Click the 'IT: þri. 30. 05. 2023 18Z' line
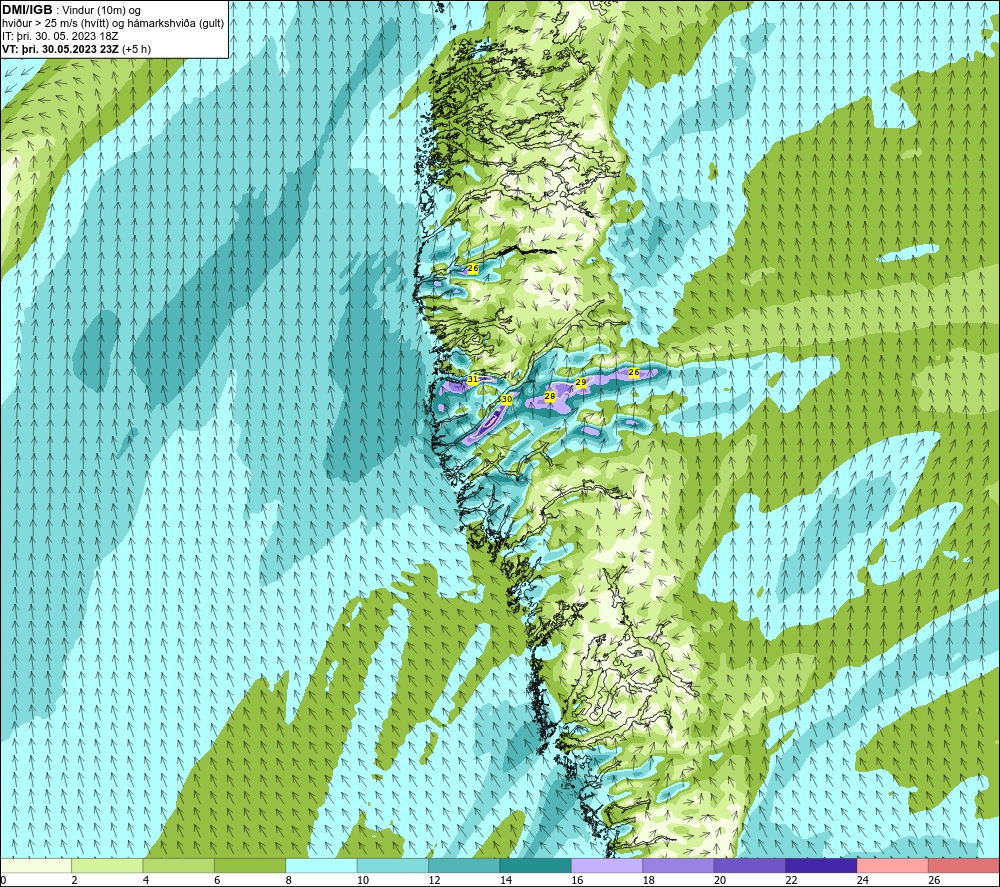The image size is (1000, 887). [60, 36]
